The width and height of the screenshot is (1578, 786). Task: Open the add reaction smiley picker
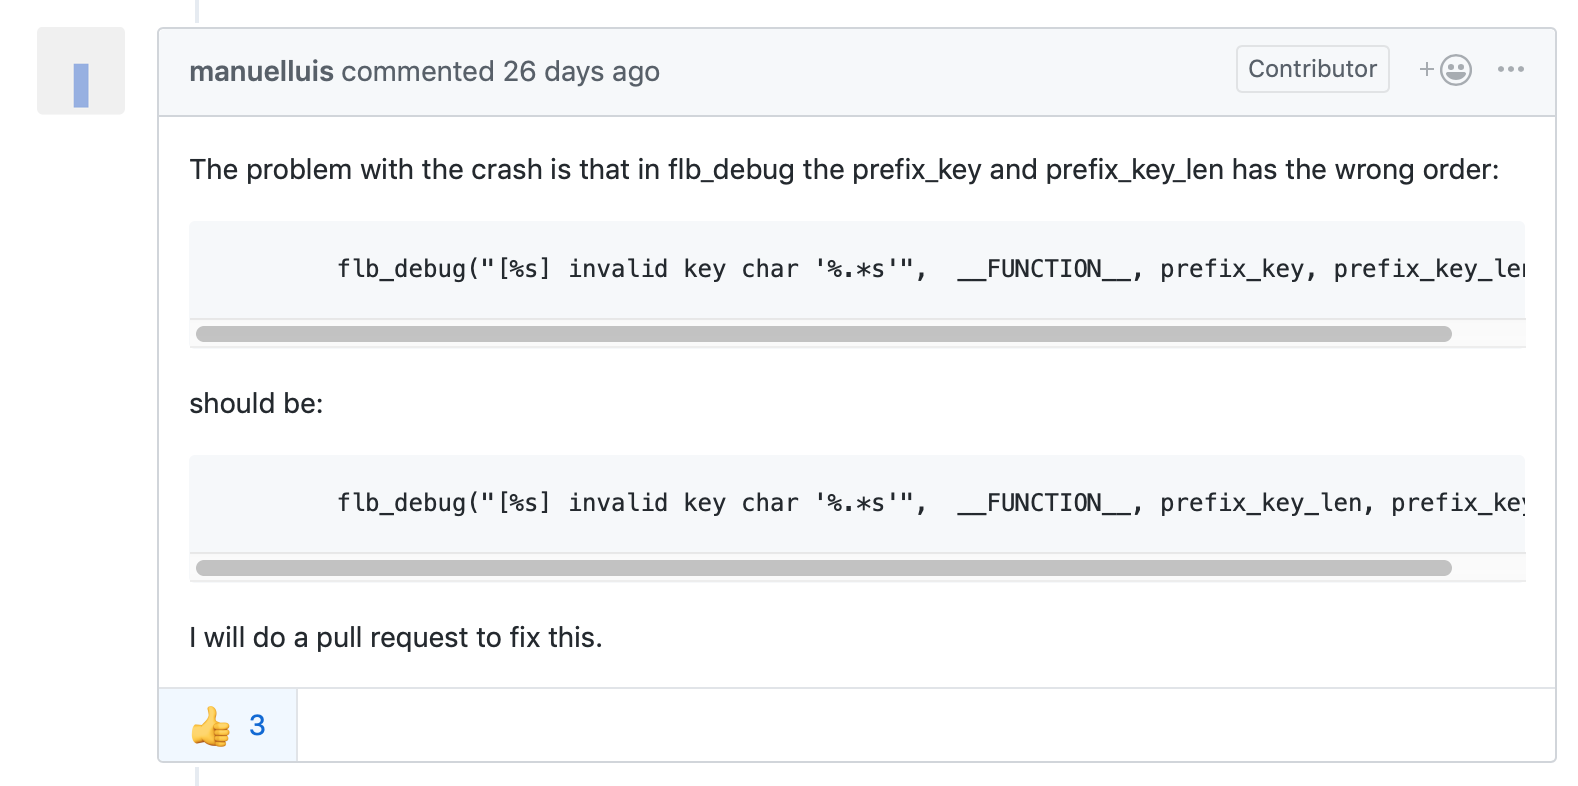coord(1456,70)
